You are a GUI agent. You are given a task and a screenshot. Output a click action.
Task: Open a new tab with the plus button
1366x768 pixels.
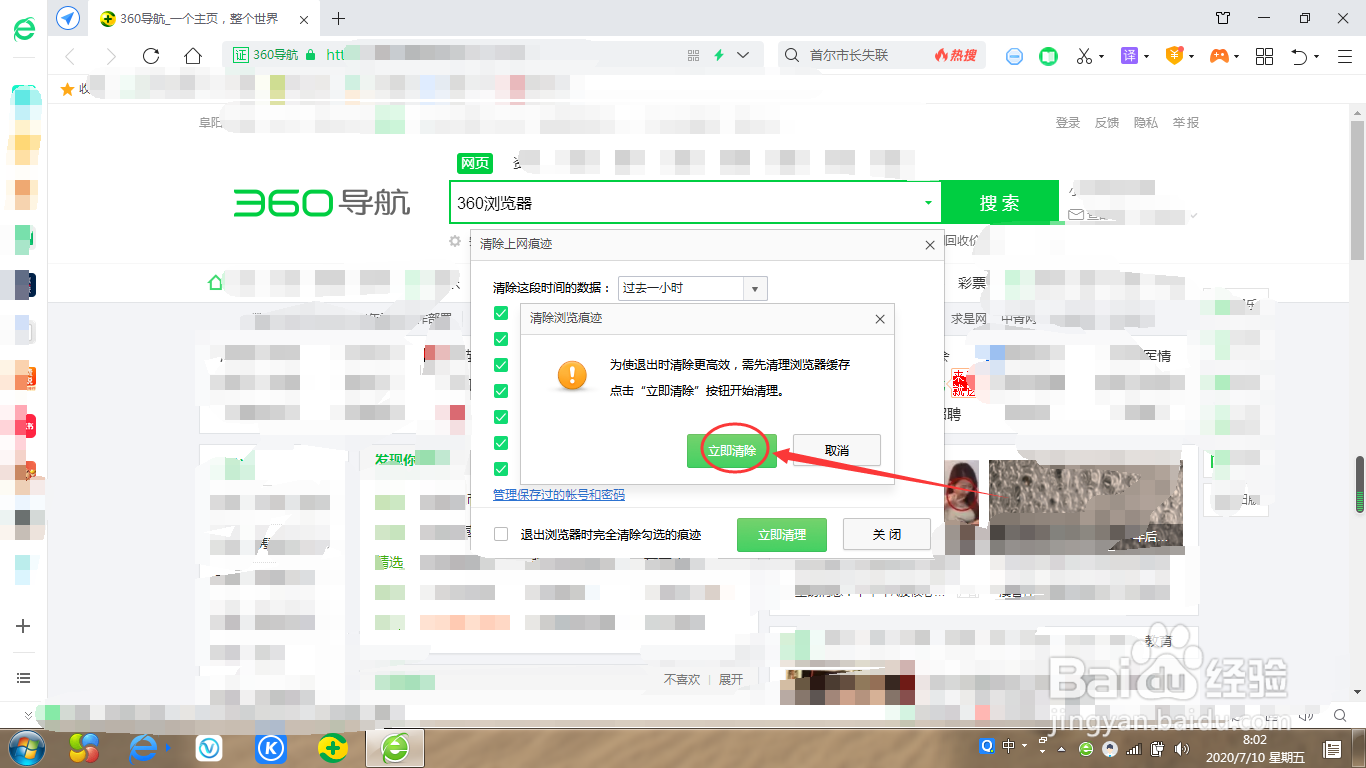338,18
